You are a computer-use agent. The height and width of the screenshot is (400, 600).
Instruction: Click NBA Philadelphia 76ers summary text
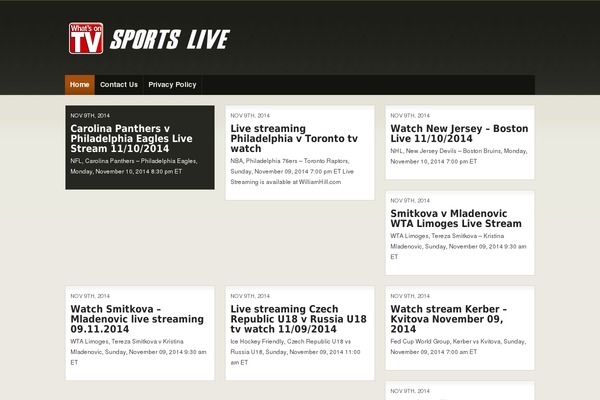[x=292, y=171]
